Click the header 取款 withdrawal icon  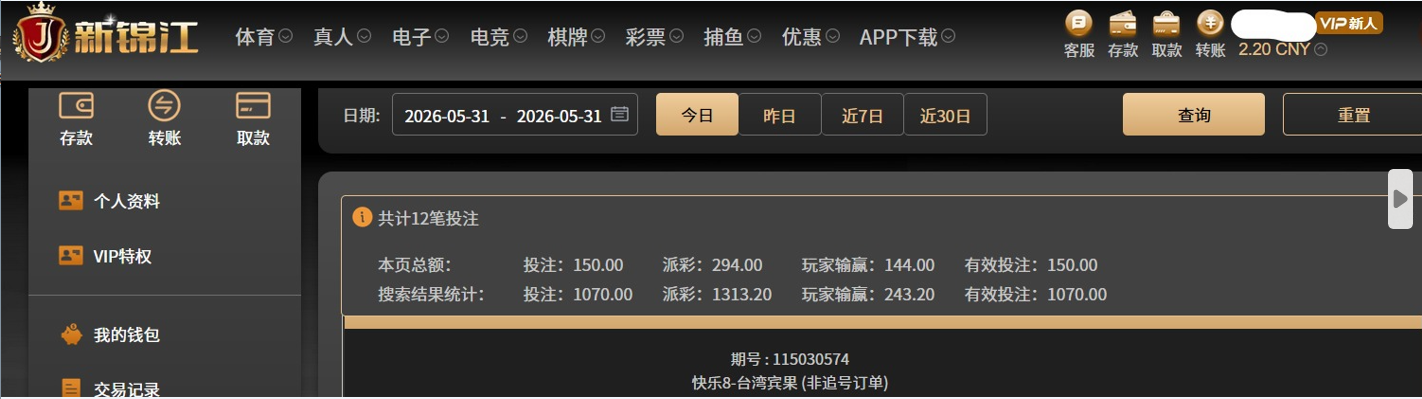point(1166,23)
